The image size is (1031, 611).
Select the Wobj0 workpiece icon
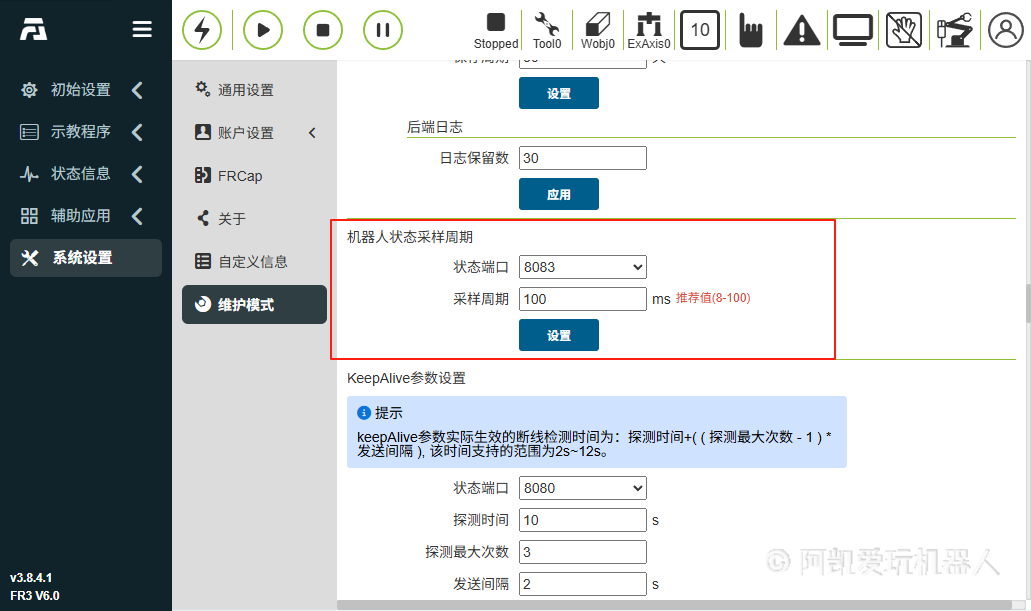click(597, 29)
